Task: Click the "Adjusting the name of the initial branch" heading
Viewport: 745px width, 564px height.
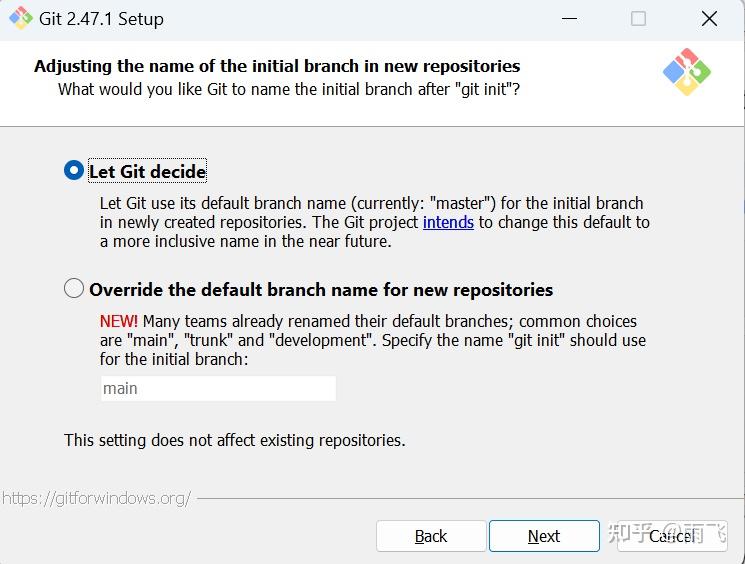Action: (x=277, y=66)
